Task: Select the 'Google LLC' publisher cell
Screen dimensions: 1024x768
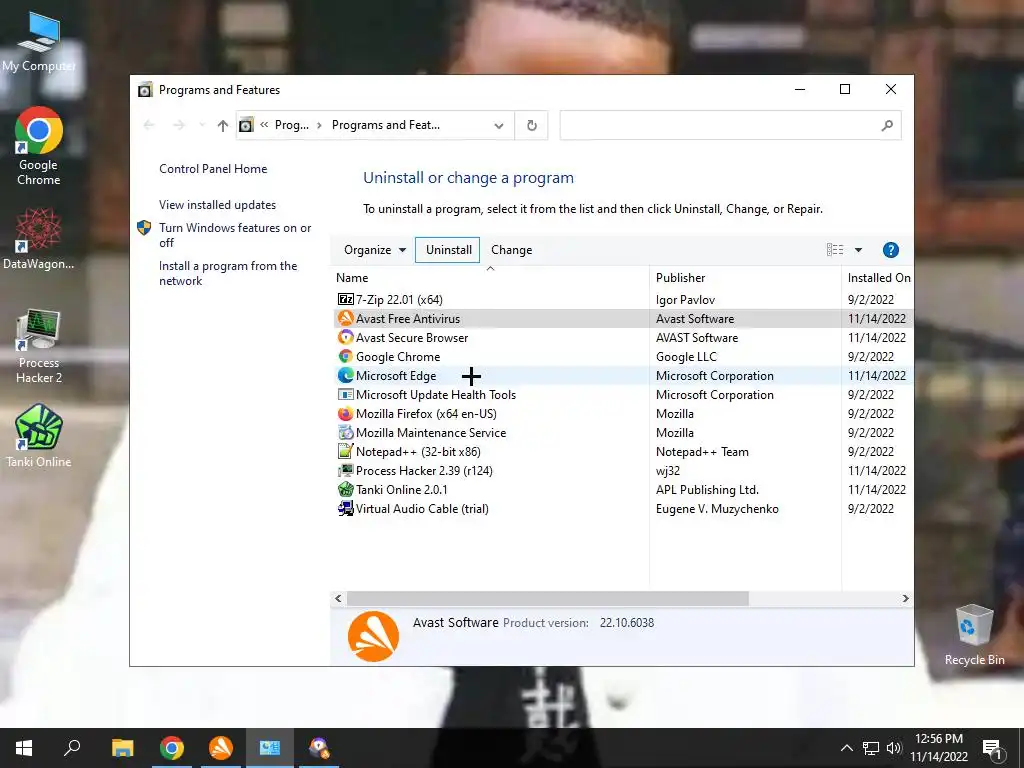Action: click(x=686, y=357)
